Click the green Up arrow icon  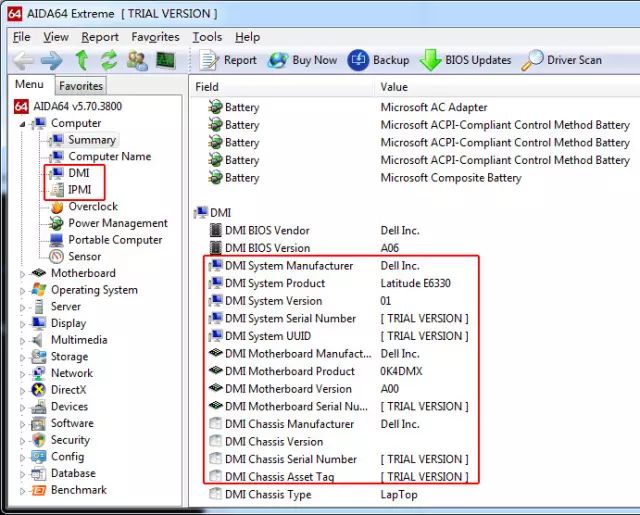(82, 60)
